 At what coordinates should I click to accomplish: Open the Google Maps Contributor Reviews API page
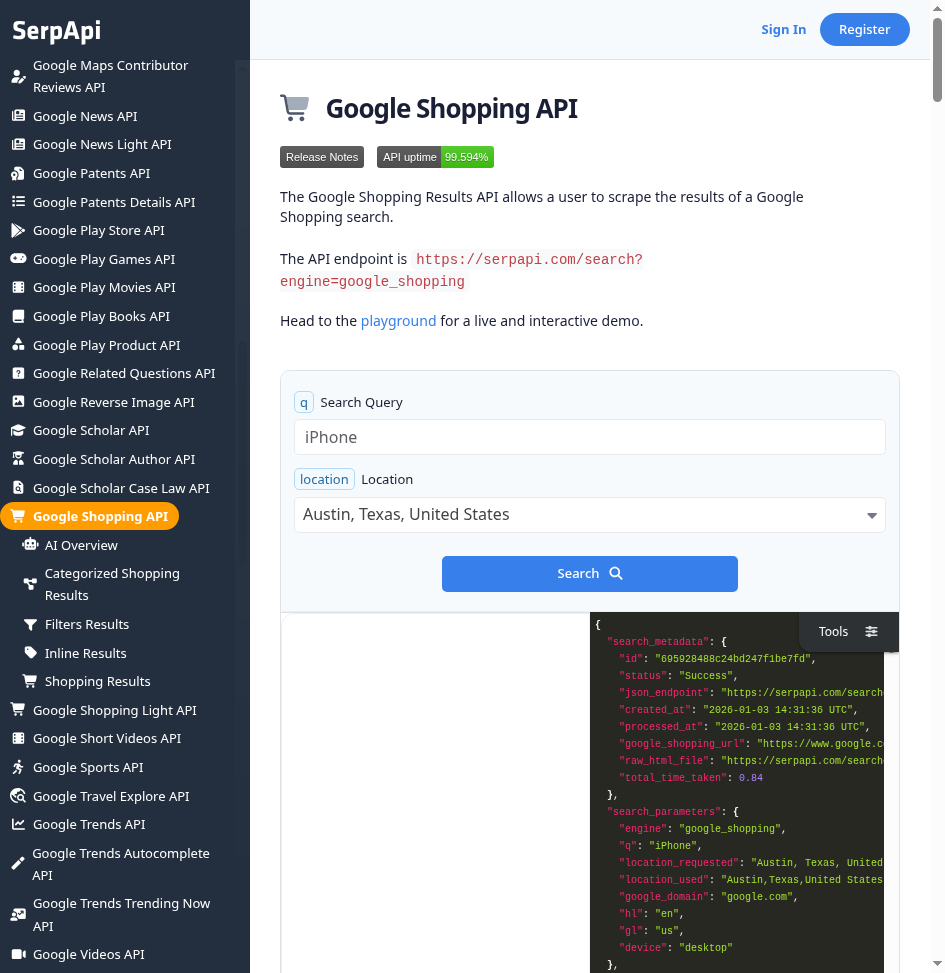(x=110, y=76)
